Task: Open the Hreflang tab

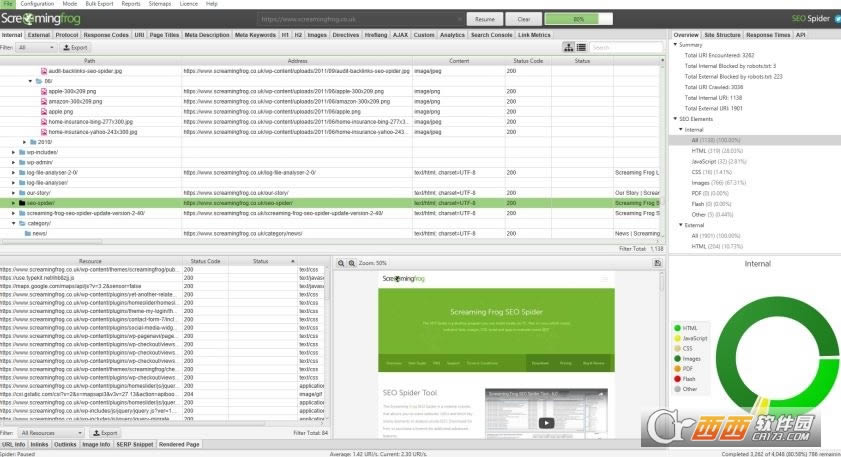Action: (375, 35)
